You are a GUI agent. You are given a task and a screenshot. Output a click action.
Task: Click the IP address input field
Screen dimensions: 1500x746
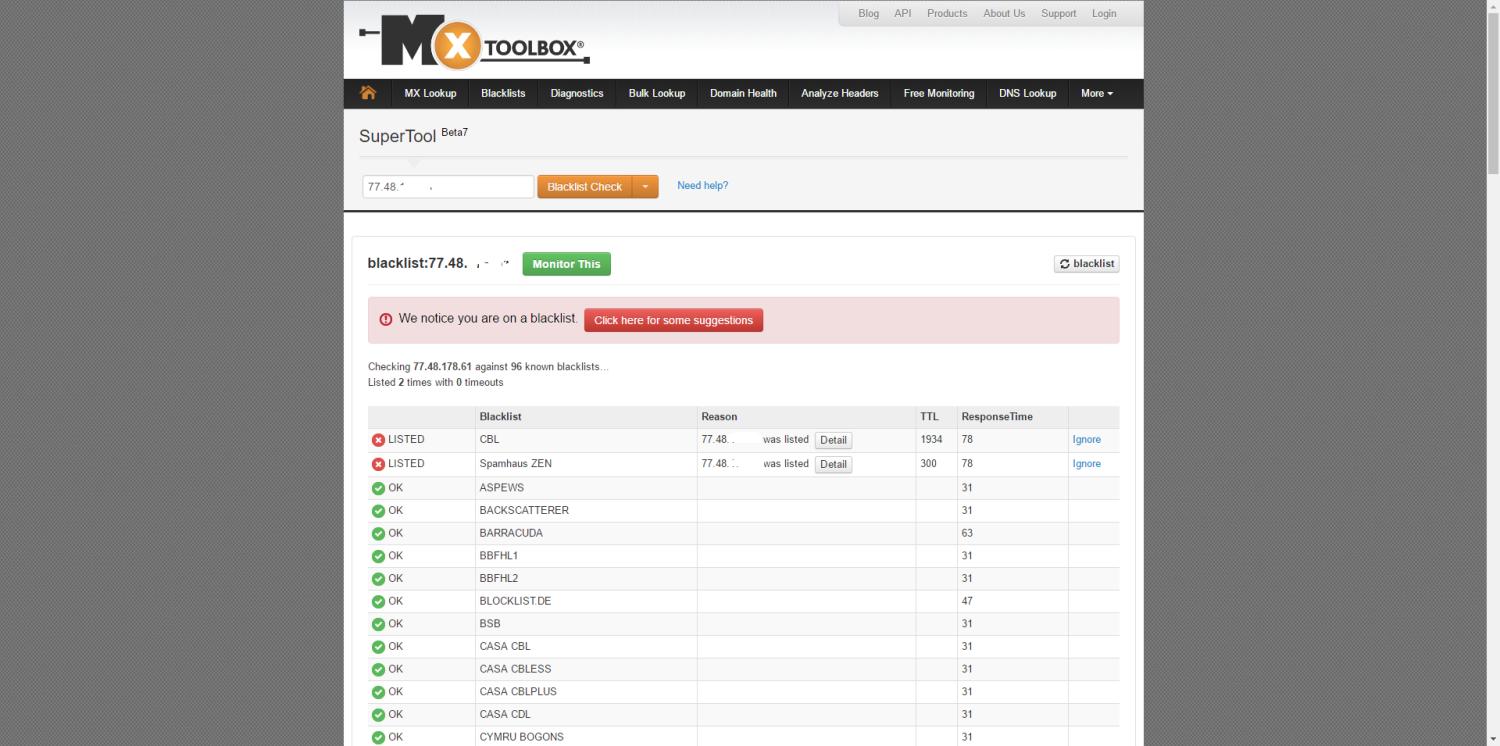point(447,187)
